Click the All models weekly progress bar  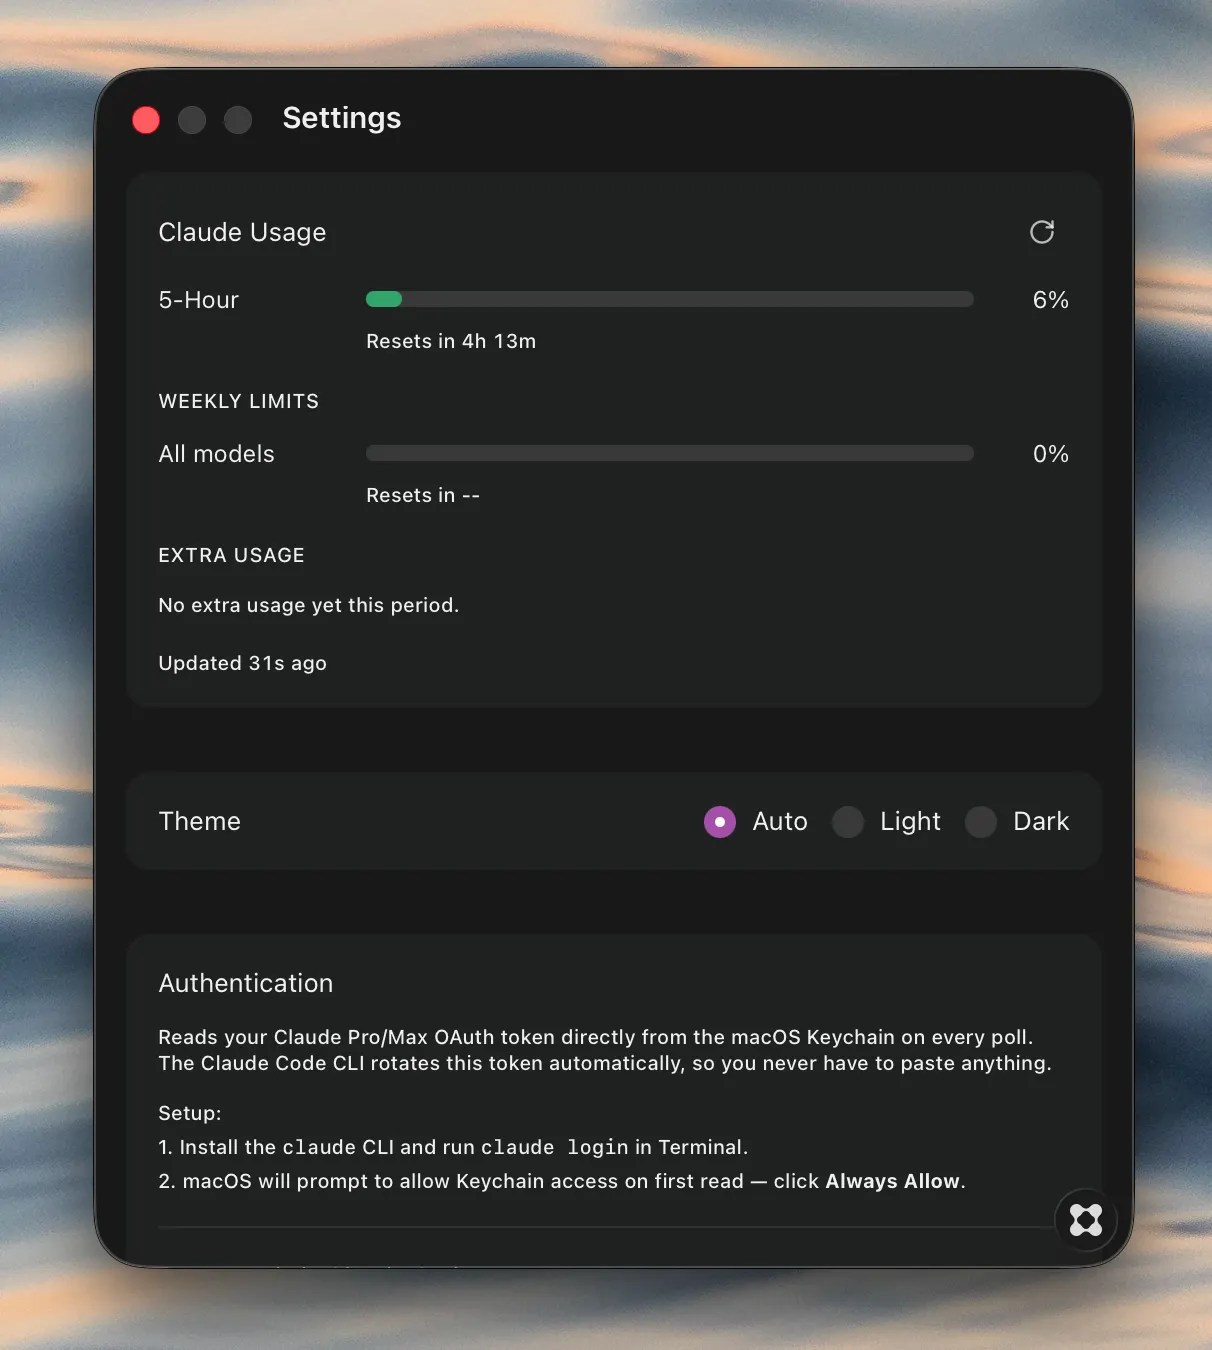click(670, 453)
